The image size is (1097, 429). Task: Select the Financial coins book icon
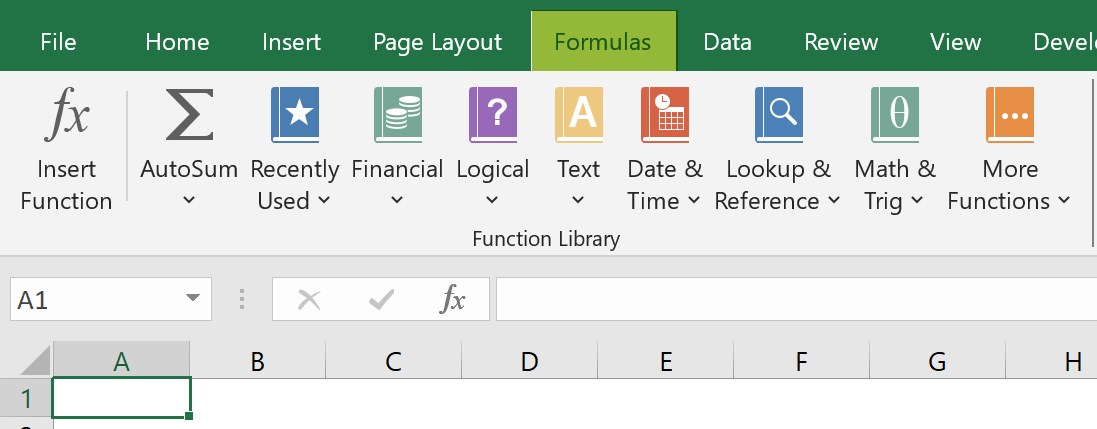397,115
